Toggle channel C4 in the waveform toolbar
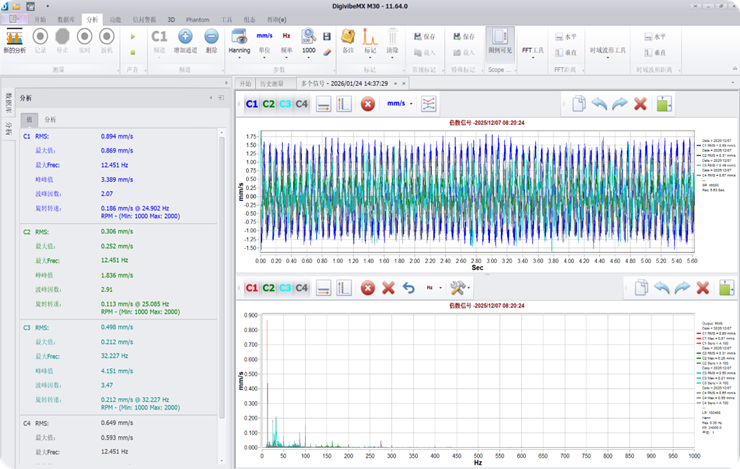This screenshot has width=740, height=469. coord(302,103)
